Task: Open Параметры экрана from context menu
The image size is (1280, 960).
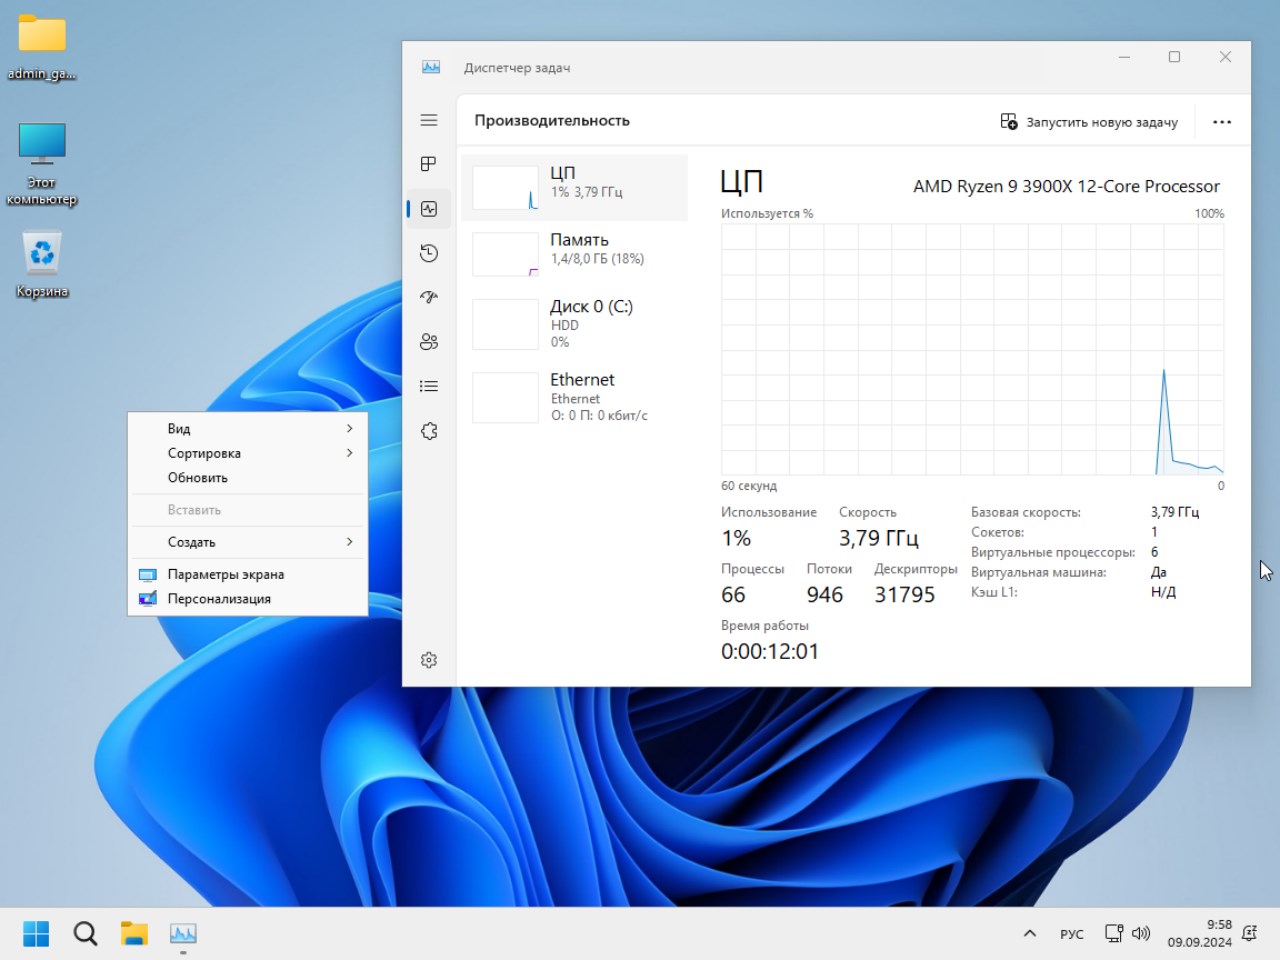Action: (x=248, y=574)
